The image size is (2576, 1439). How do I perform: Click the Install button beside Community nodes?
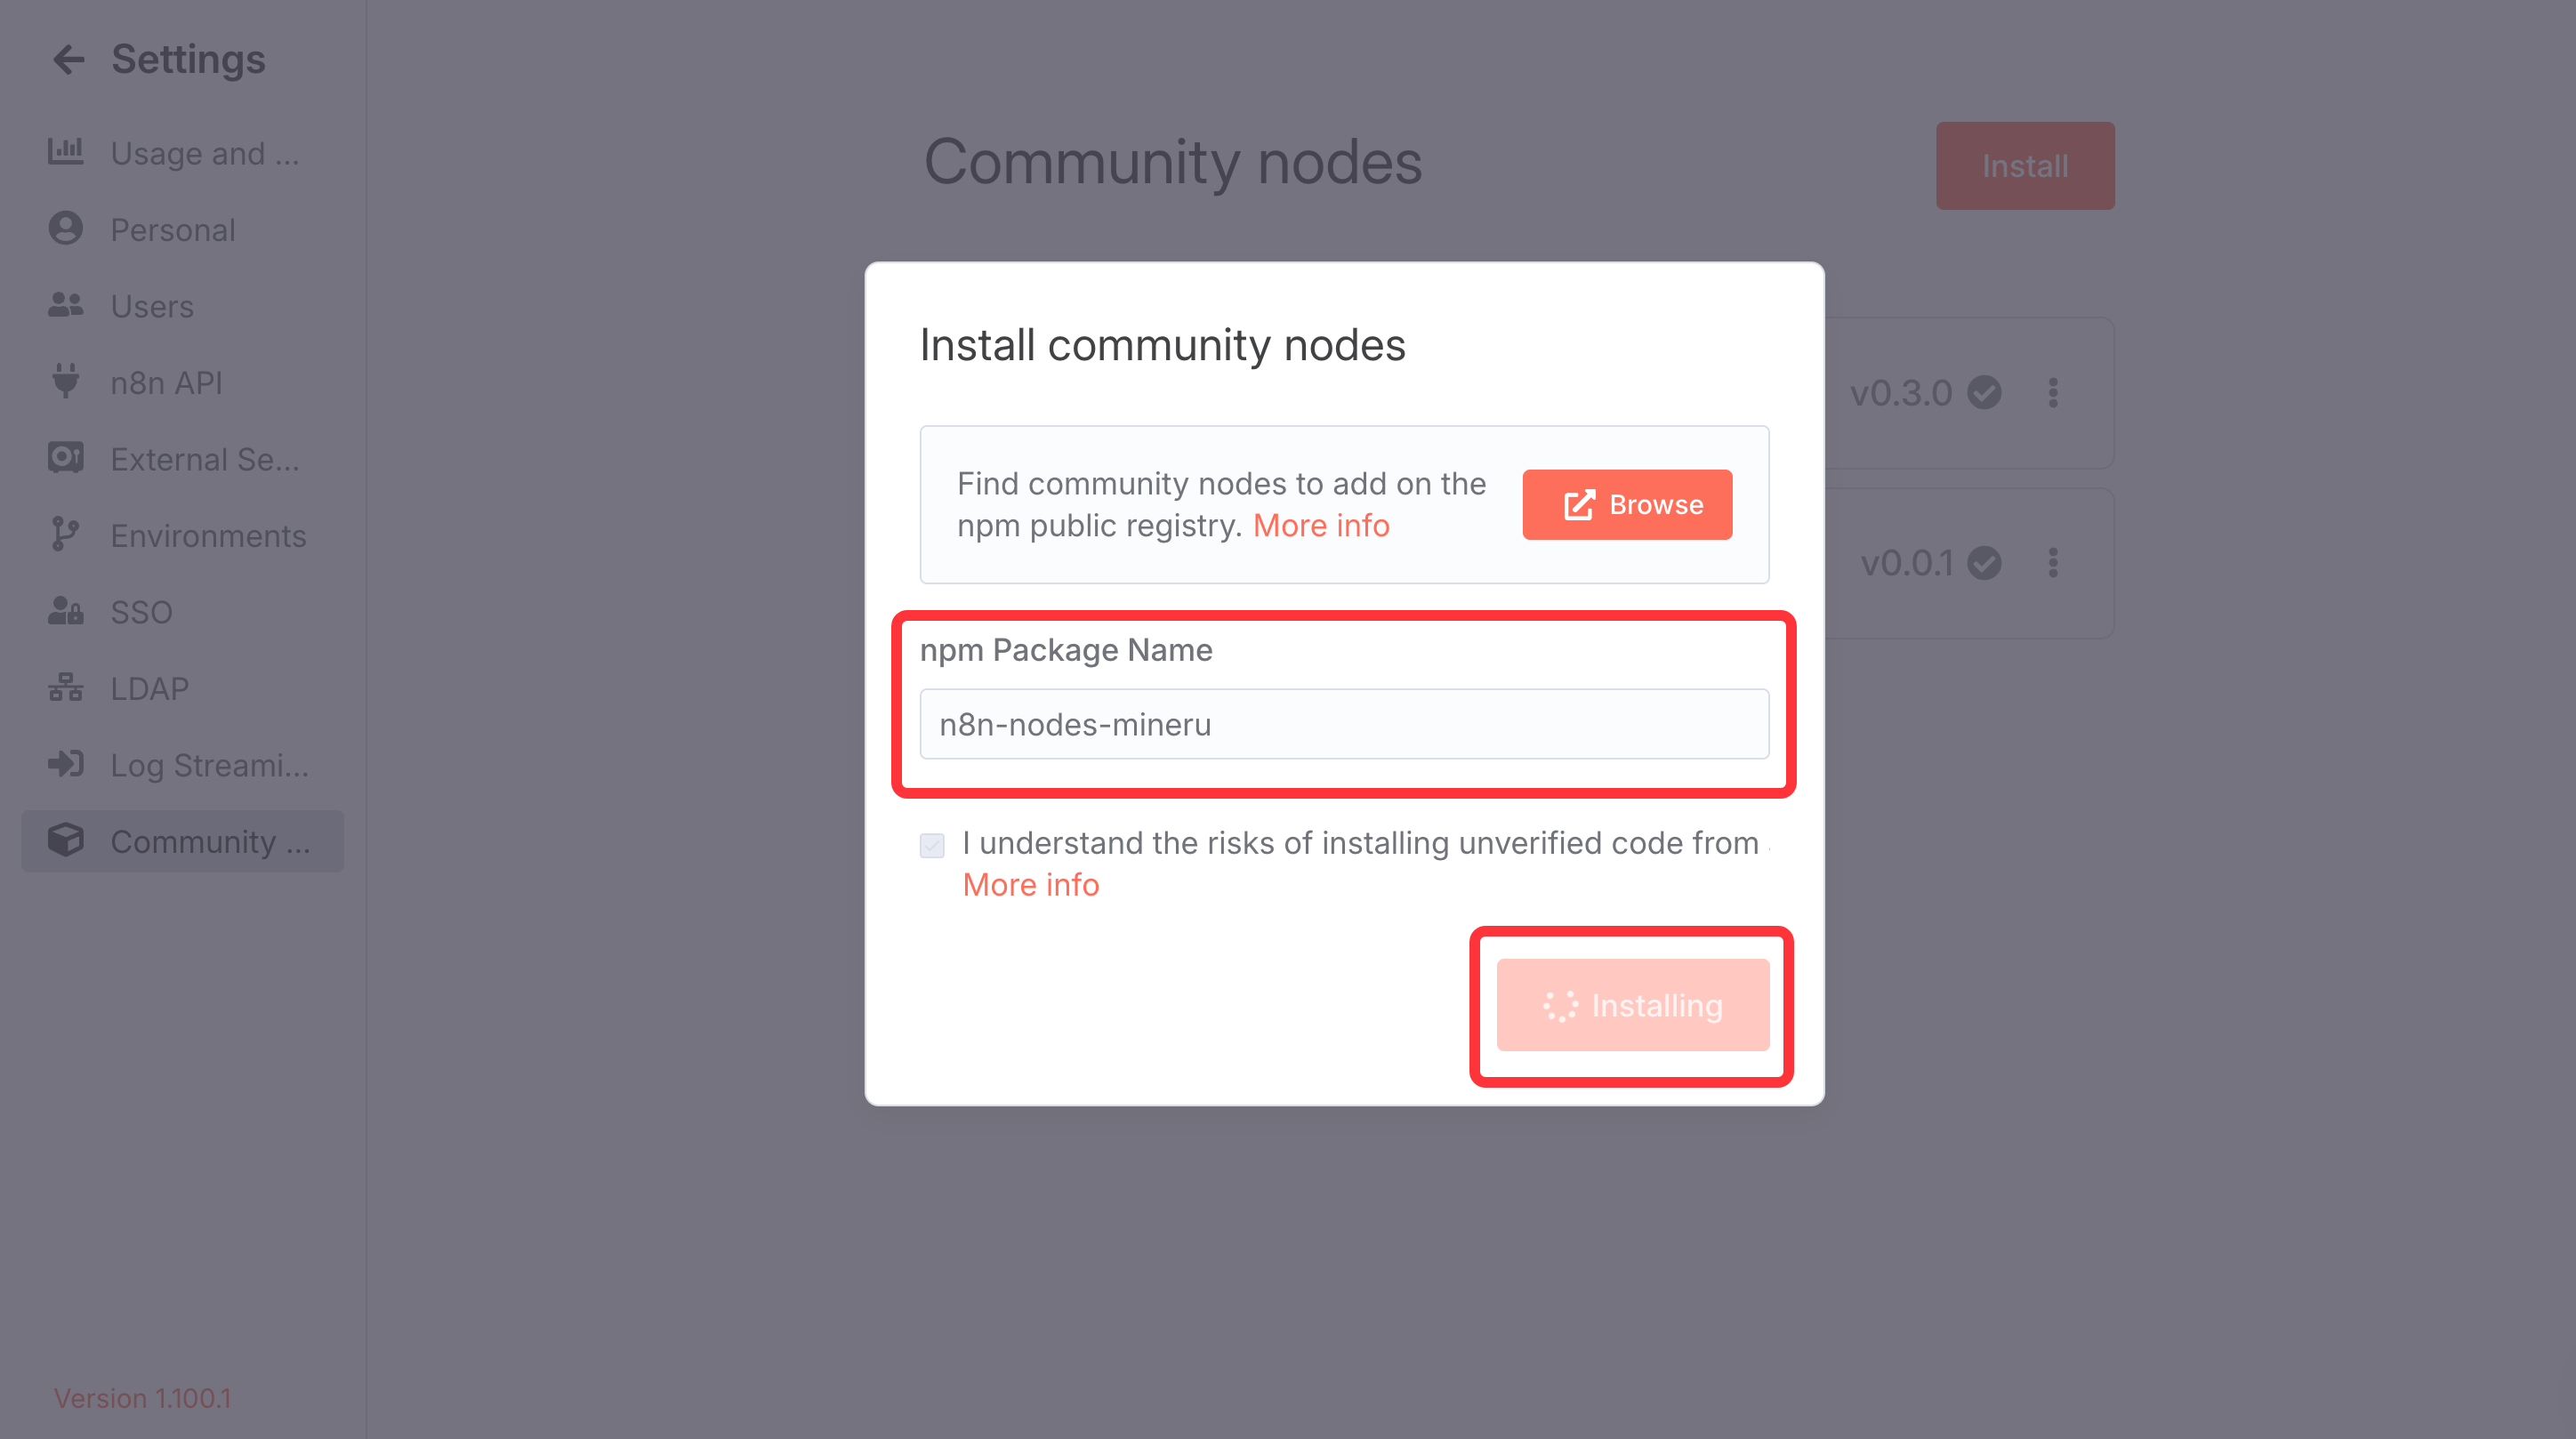2025,166
